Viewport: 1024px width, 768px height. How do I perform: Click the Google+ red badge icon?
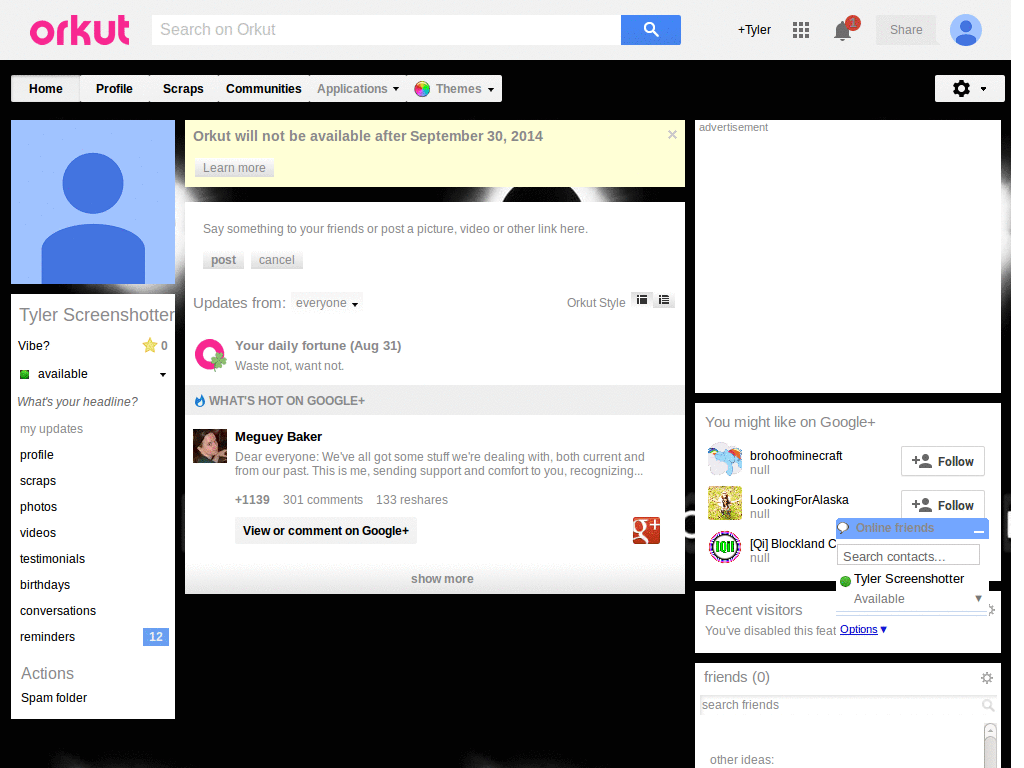pyautogui.click(x=646, y=530)
